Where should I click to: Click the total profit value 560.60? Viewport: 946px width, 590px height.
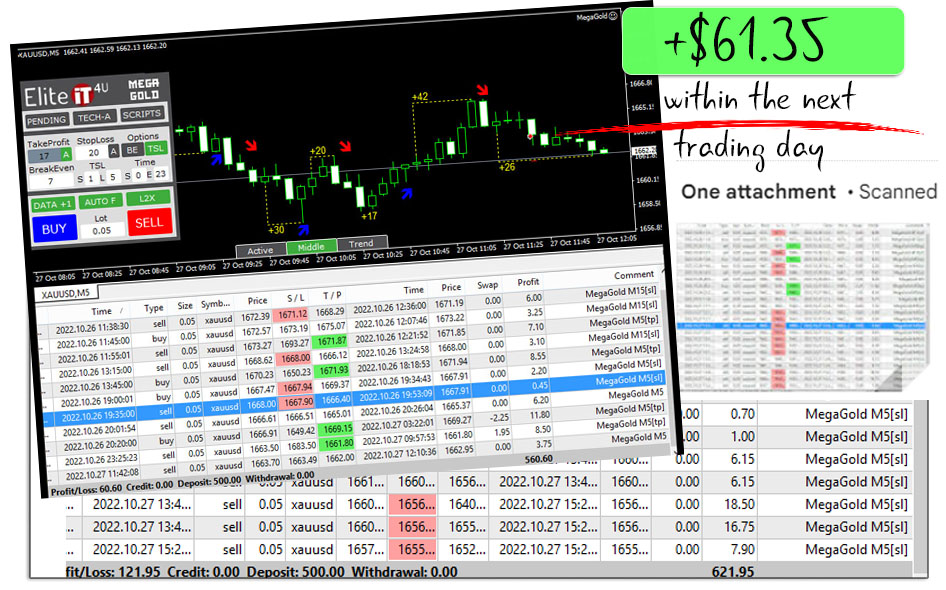pyautogui.click(x=538, y=458)
